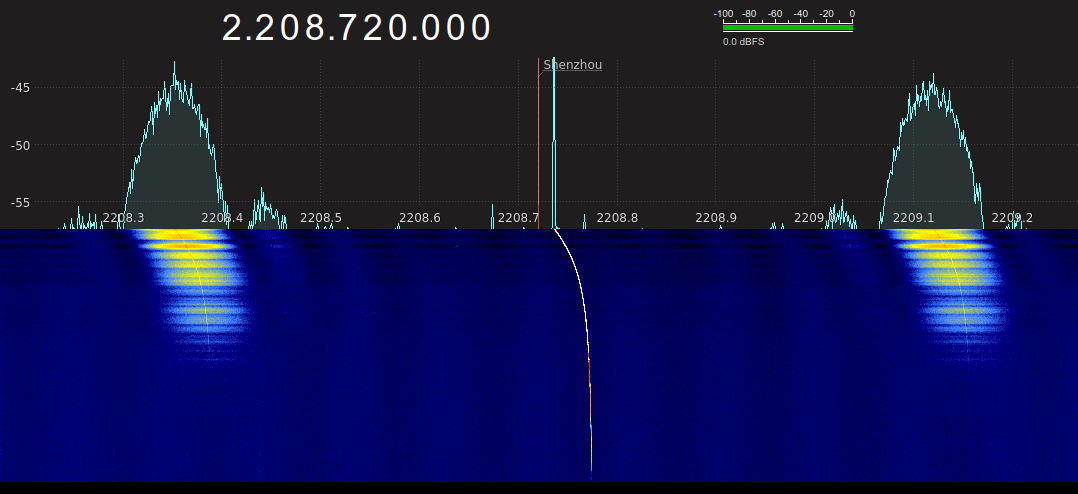Click the 2208.9 frequency axis label
Image resolution: width=1078 pixels, height=494 pixels.
(716, 217)
